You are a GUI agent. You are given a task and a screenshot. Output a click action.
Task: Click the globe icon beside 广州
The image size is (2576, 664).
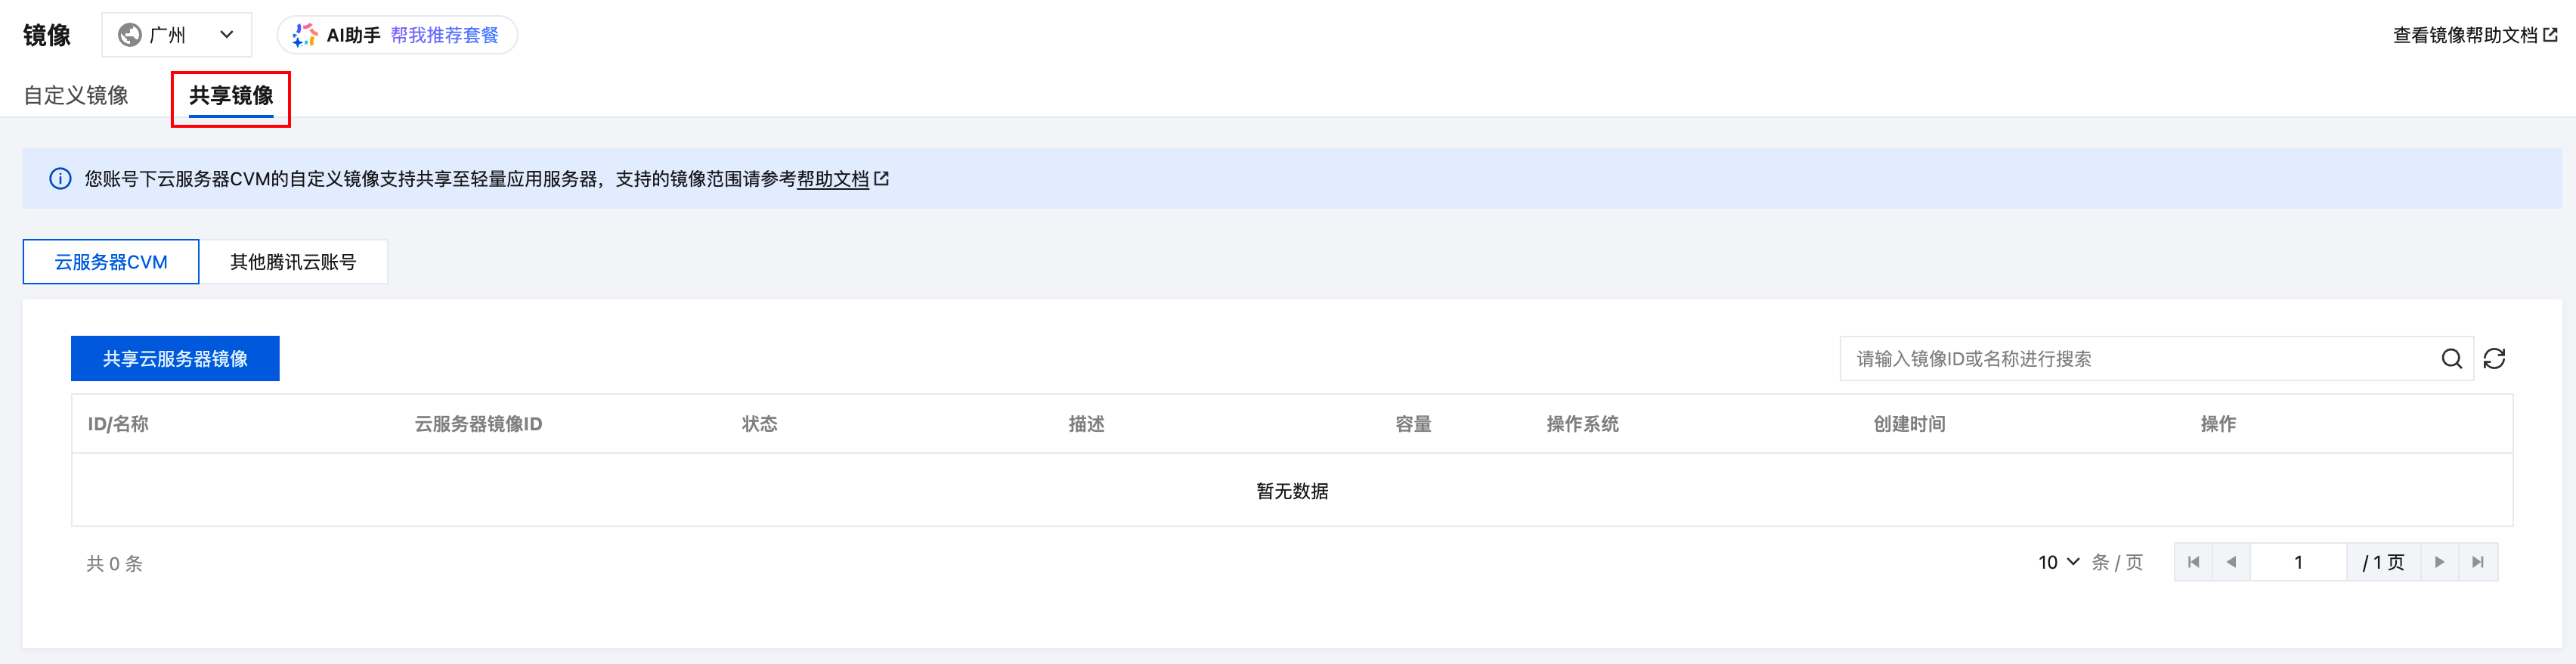[x=130, y=35]
